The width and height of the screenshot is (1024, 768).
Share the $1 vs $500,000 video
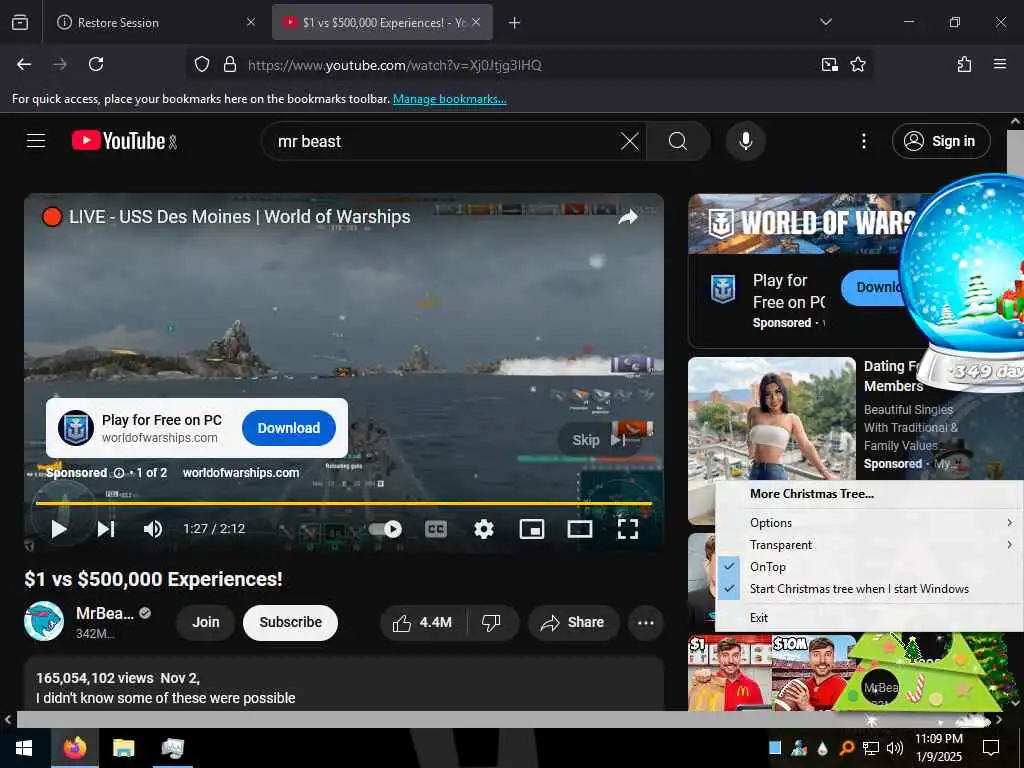click(x=571, y=622)
